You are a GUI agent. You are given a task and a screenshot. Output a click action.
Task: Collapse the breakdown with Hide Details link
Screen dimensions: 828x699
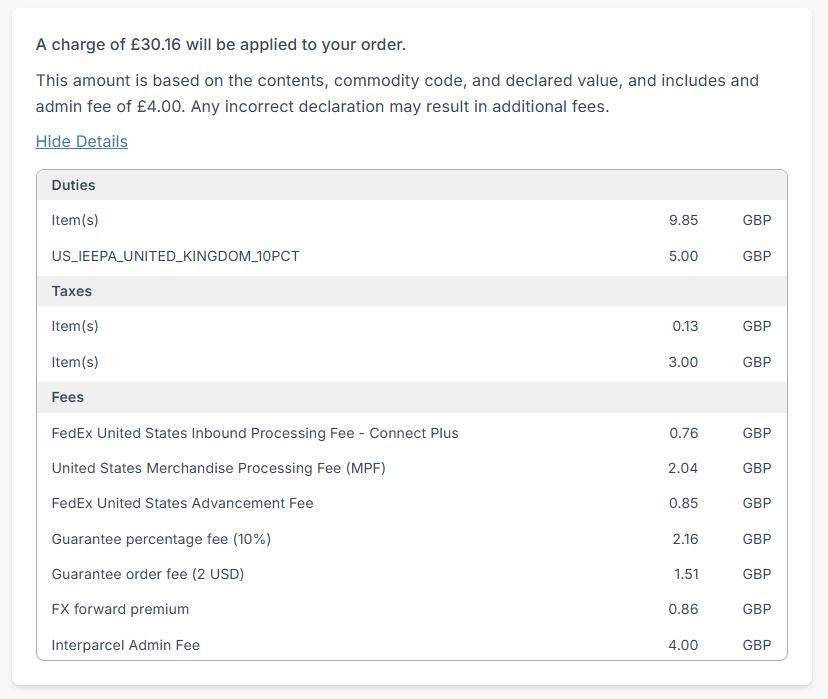81,141
